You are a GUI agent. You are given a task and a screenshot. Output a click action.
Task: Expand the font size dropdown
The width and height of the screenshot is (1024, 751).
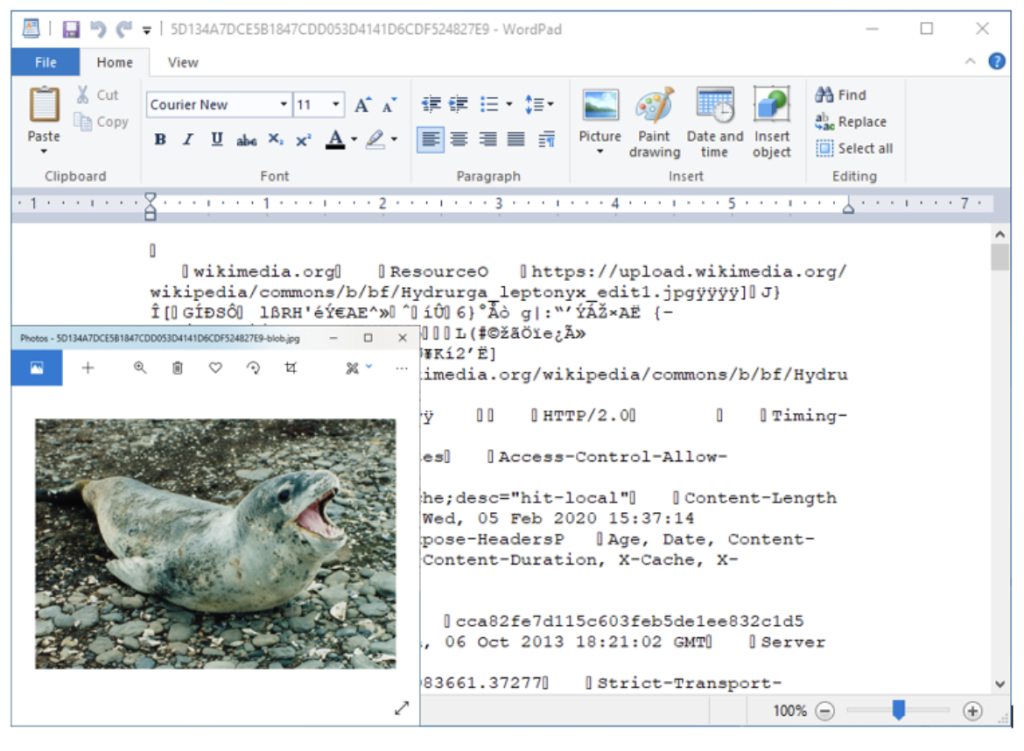point(336,105)
